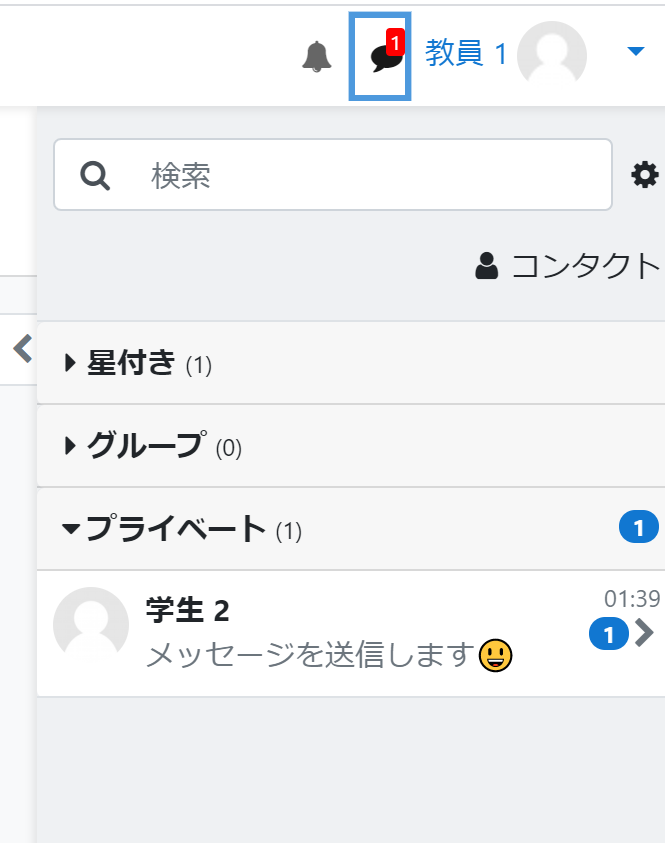The height and width of the screenshot is (843, 665).
Task: Open messaging settings gear icon
Action: point(645,175)
